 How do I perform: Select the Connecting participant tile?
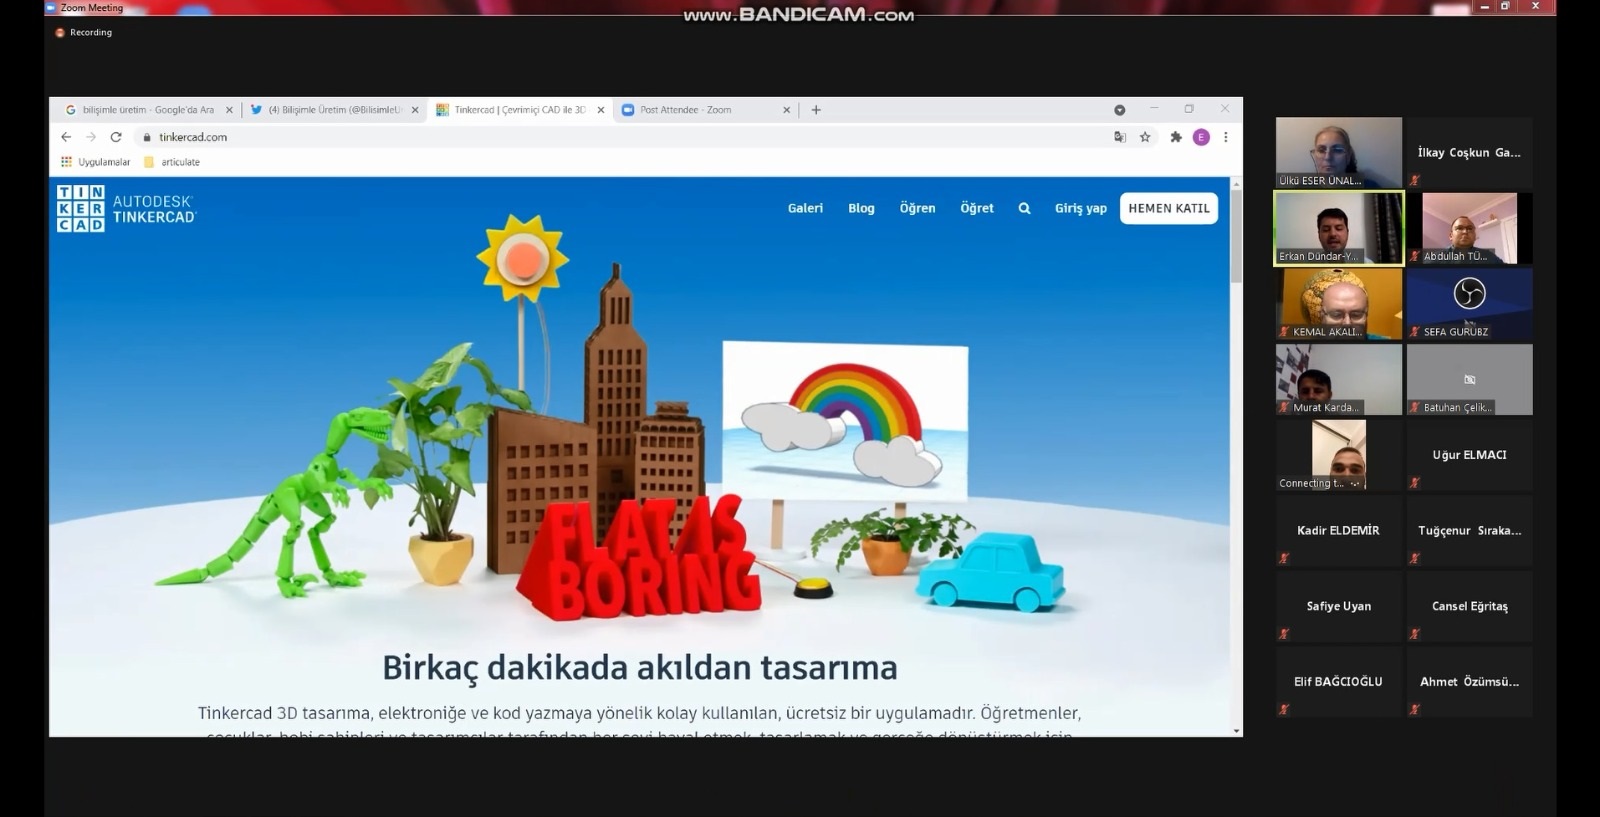1338,455
